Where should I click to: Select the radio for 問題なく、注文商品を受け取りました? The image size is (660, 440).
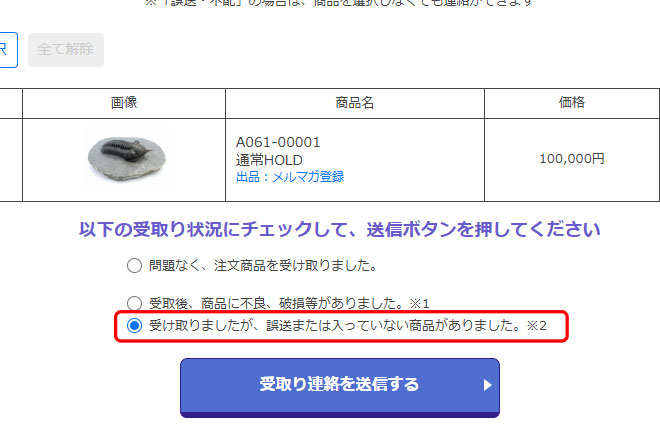click(134, 266)
